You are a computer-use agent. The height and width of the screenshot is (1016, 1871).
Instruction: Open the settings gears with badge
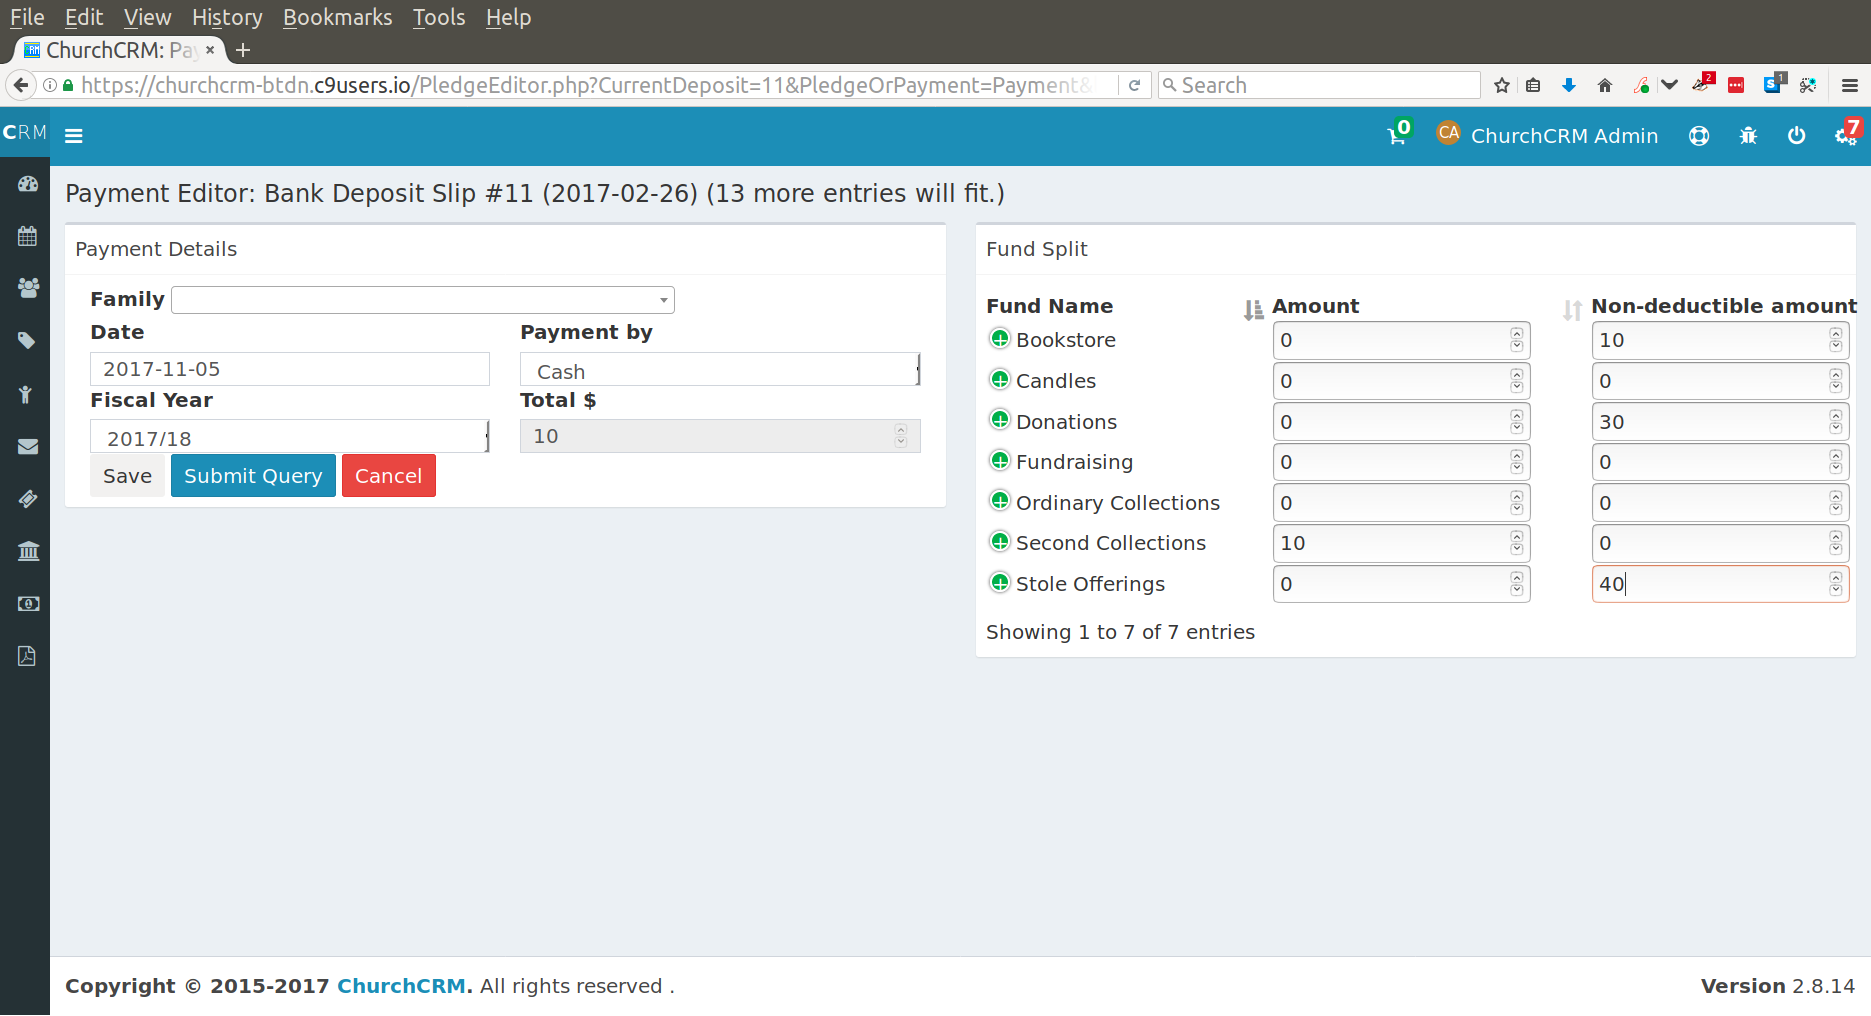click(1846, 136)
